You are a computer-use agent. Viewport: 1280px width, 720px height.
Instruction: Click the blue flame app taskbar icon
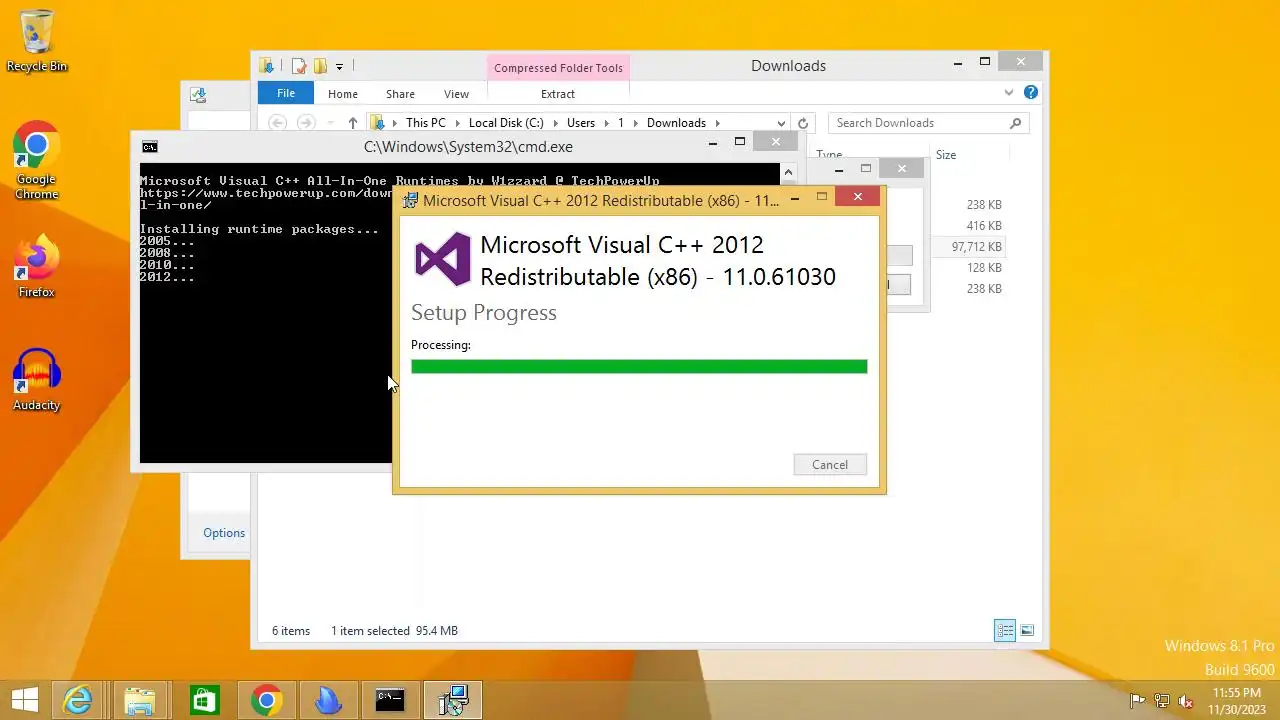coord(328,700)
